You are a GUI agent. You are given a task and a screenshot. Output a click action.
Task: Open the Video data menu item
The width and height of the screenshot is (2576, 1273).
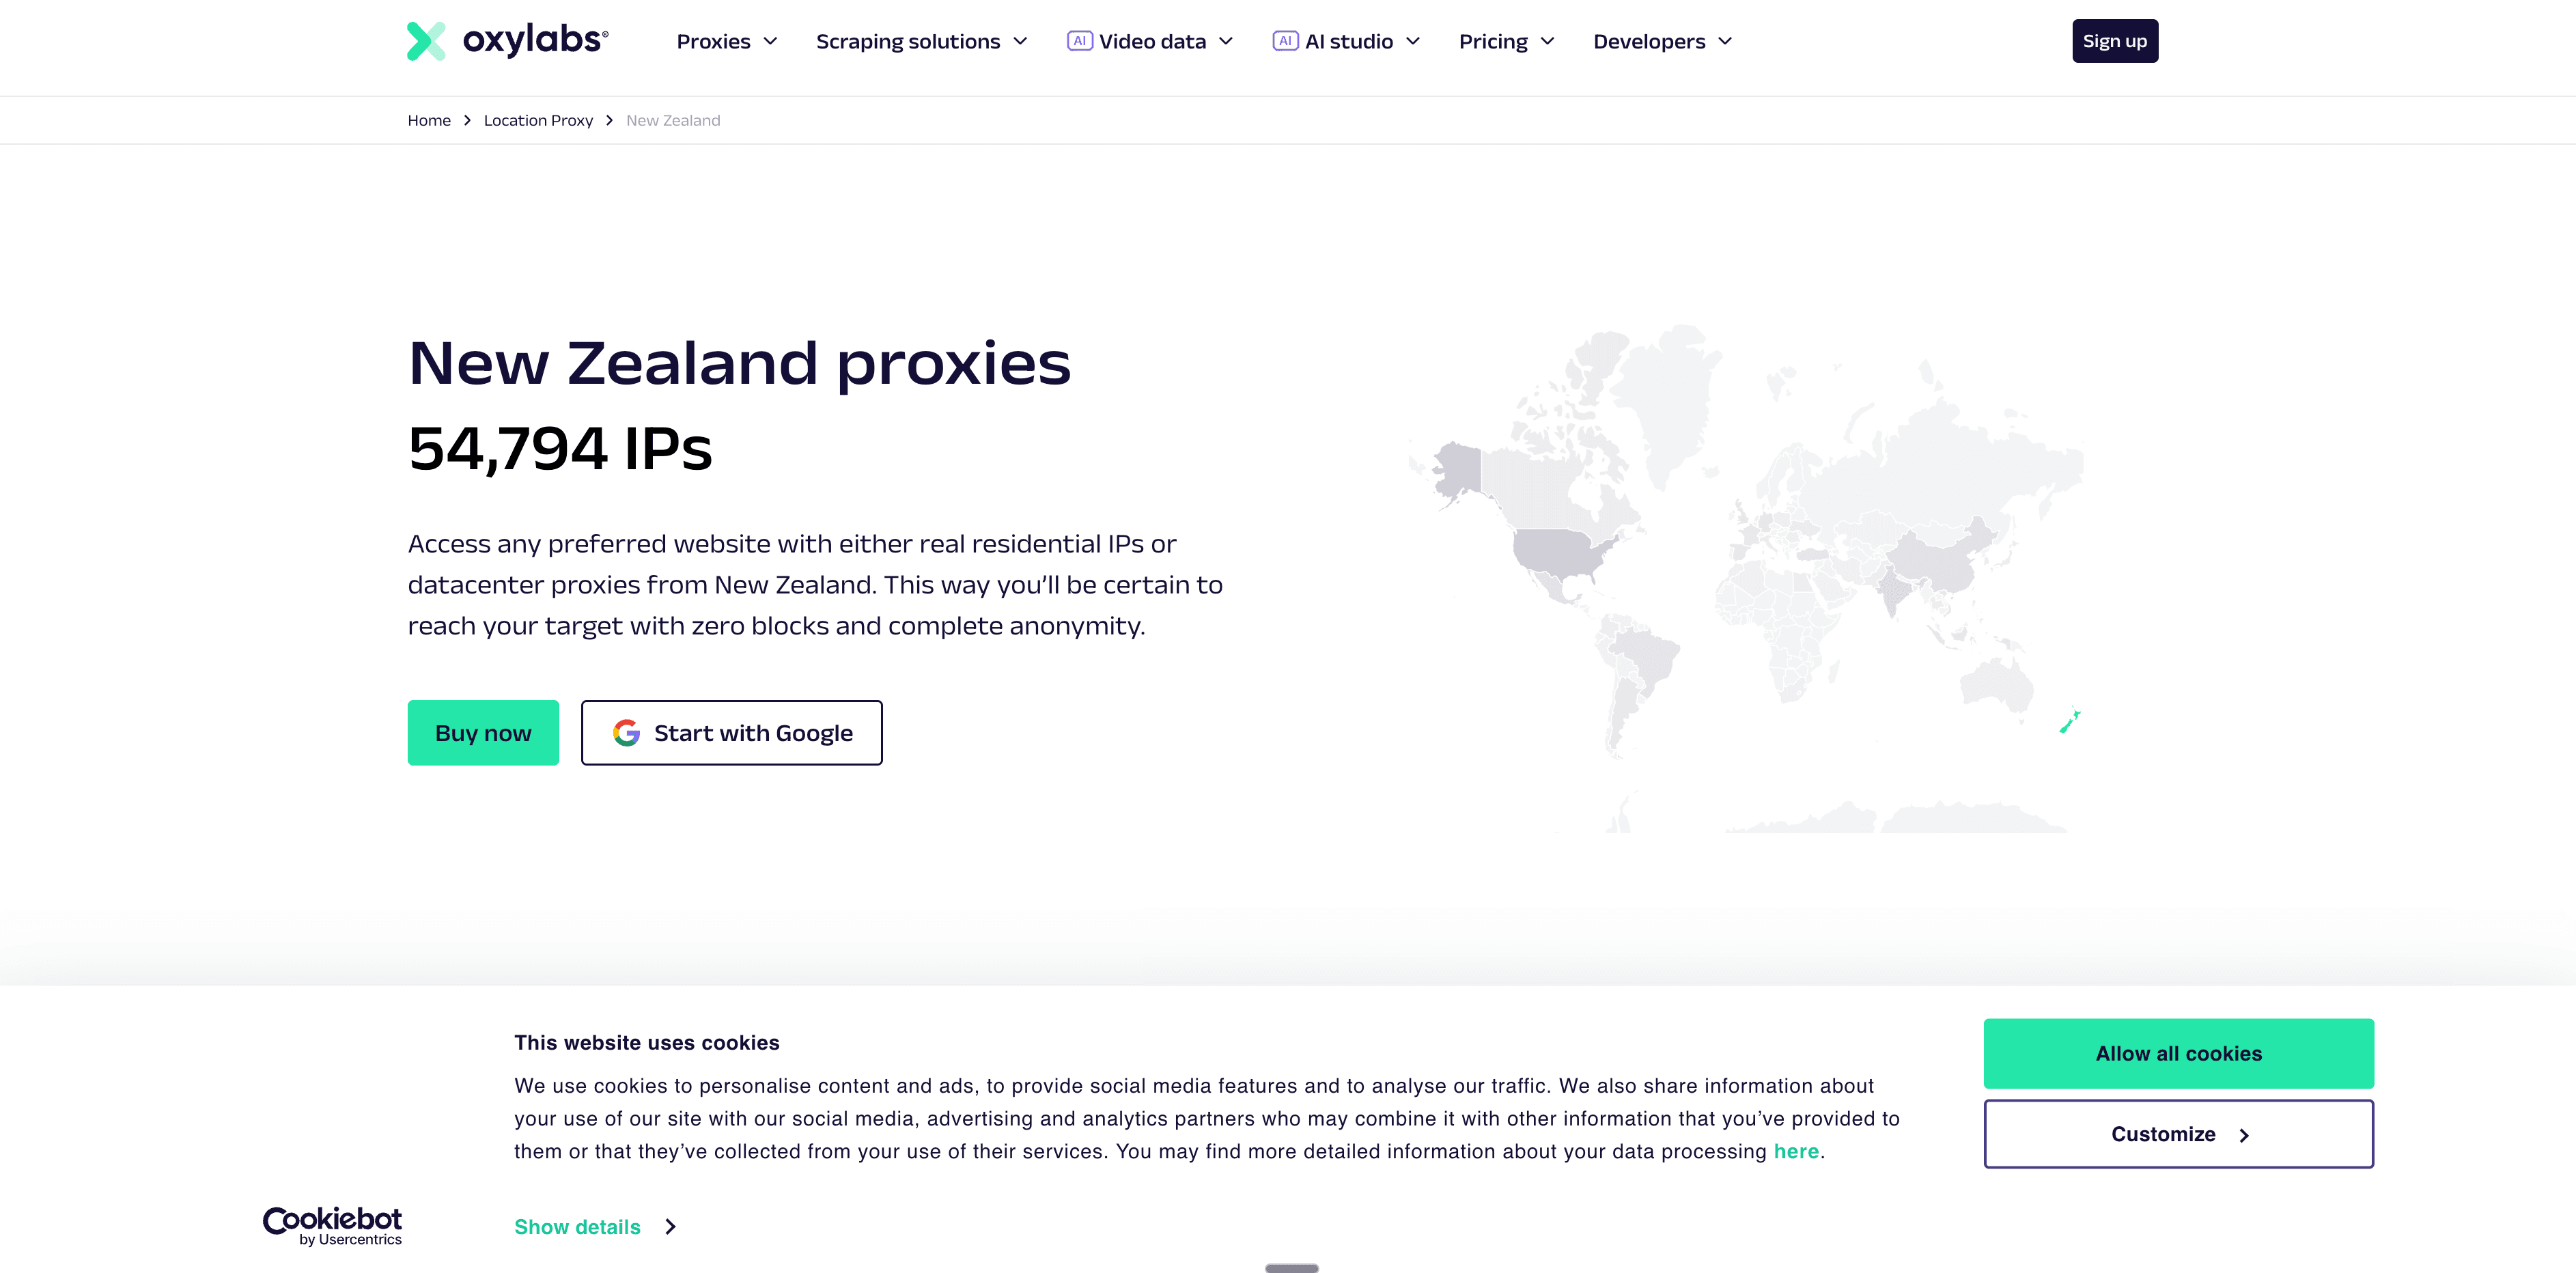(x=1152, y=41)
